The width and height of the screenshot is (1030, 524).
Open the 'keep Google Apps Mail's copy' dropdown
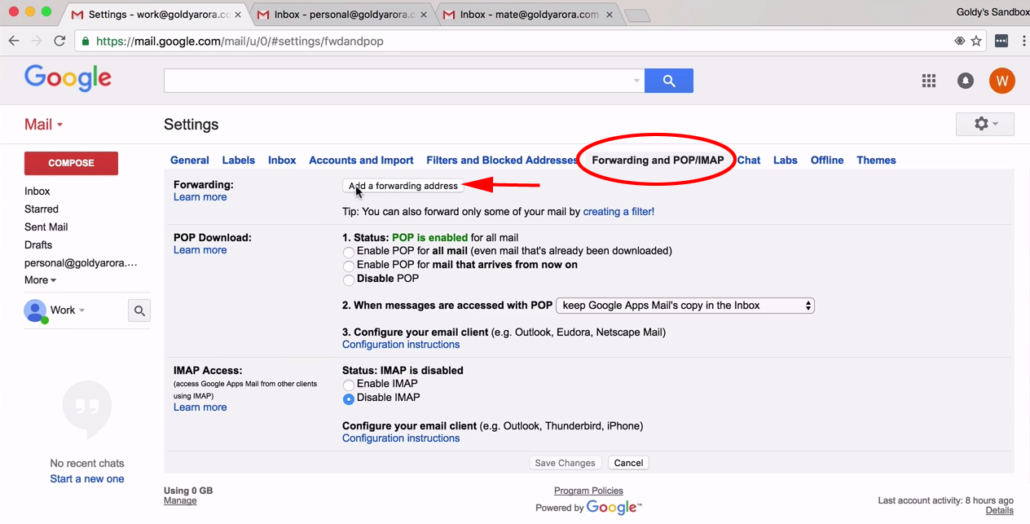[685, 305]
